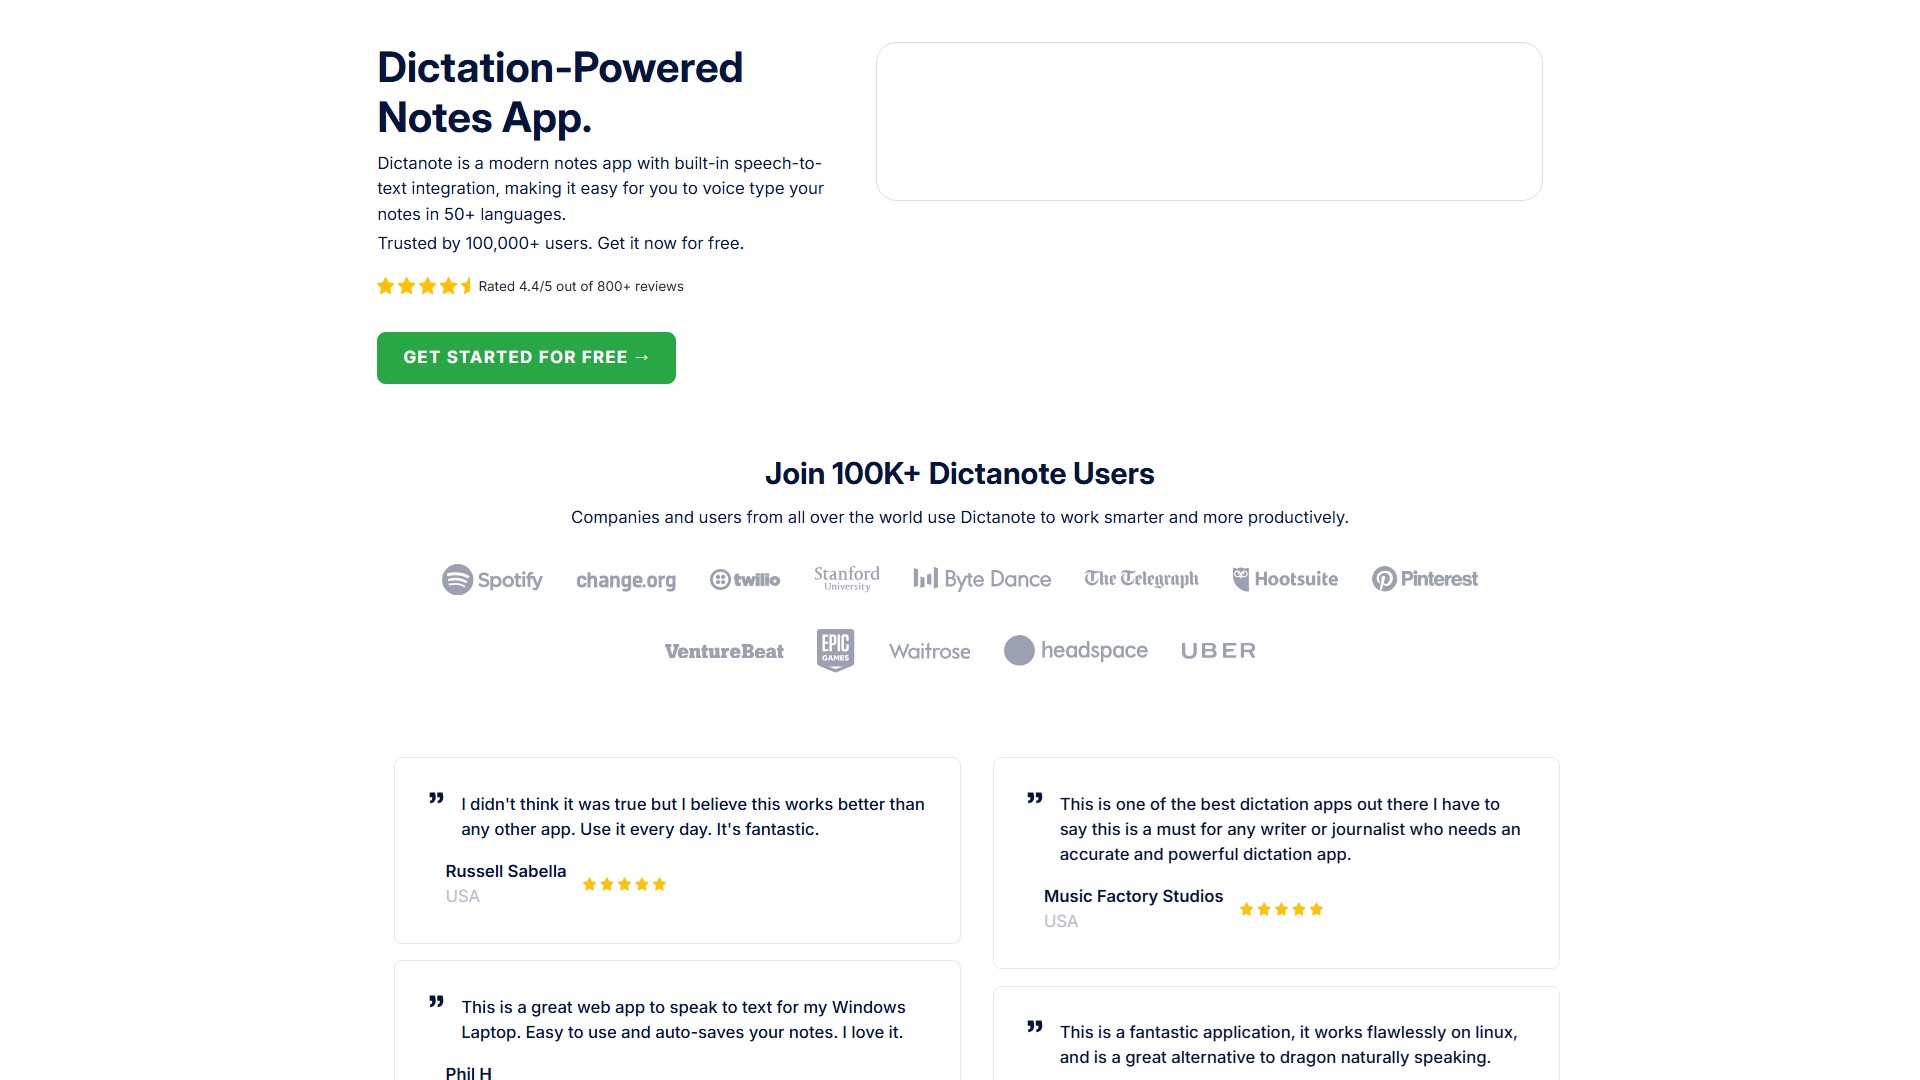Viewport: 1920px width, 1080px height.
Task: Click Music Factory Studios' five-star rating
Action: 1281,909
